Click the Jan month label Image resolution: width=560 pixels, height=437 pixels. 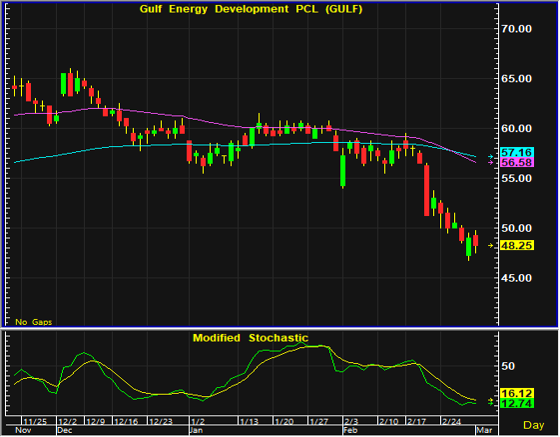click(x=196, y=430)
